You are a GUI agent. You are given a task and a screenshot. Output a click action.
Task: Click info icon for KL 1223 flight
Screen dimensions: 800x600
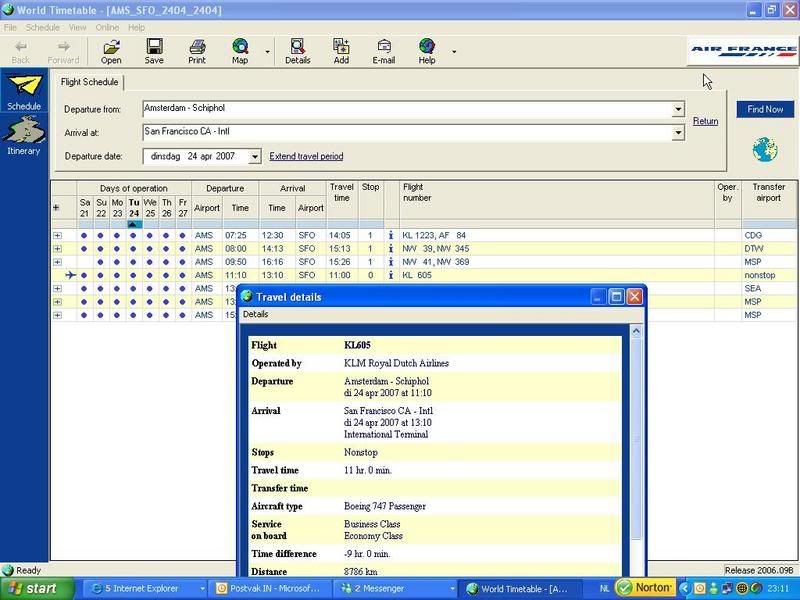(391, 235)
